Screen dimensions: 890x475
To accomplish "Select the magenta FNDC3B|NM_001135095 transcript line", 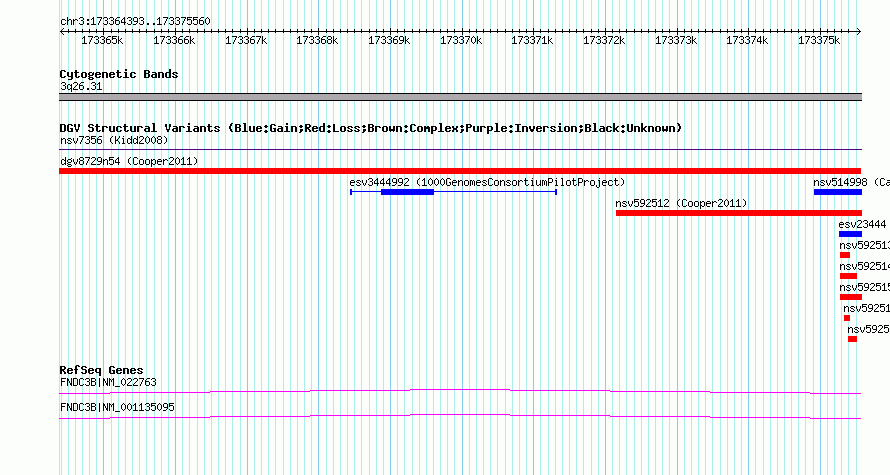I will [x=460, y=417].
